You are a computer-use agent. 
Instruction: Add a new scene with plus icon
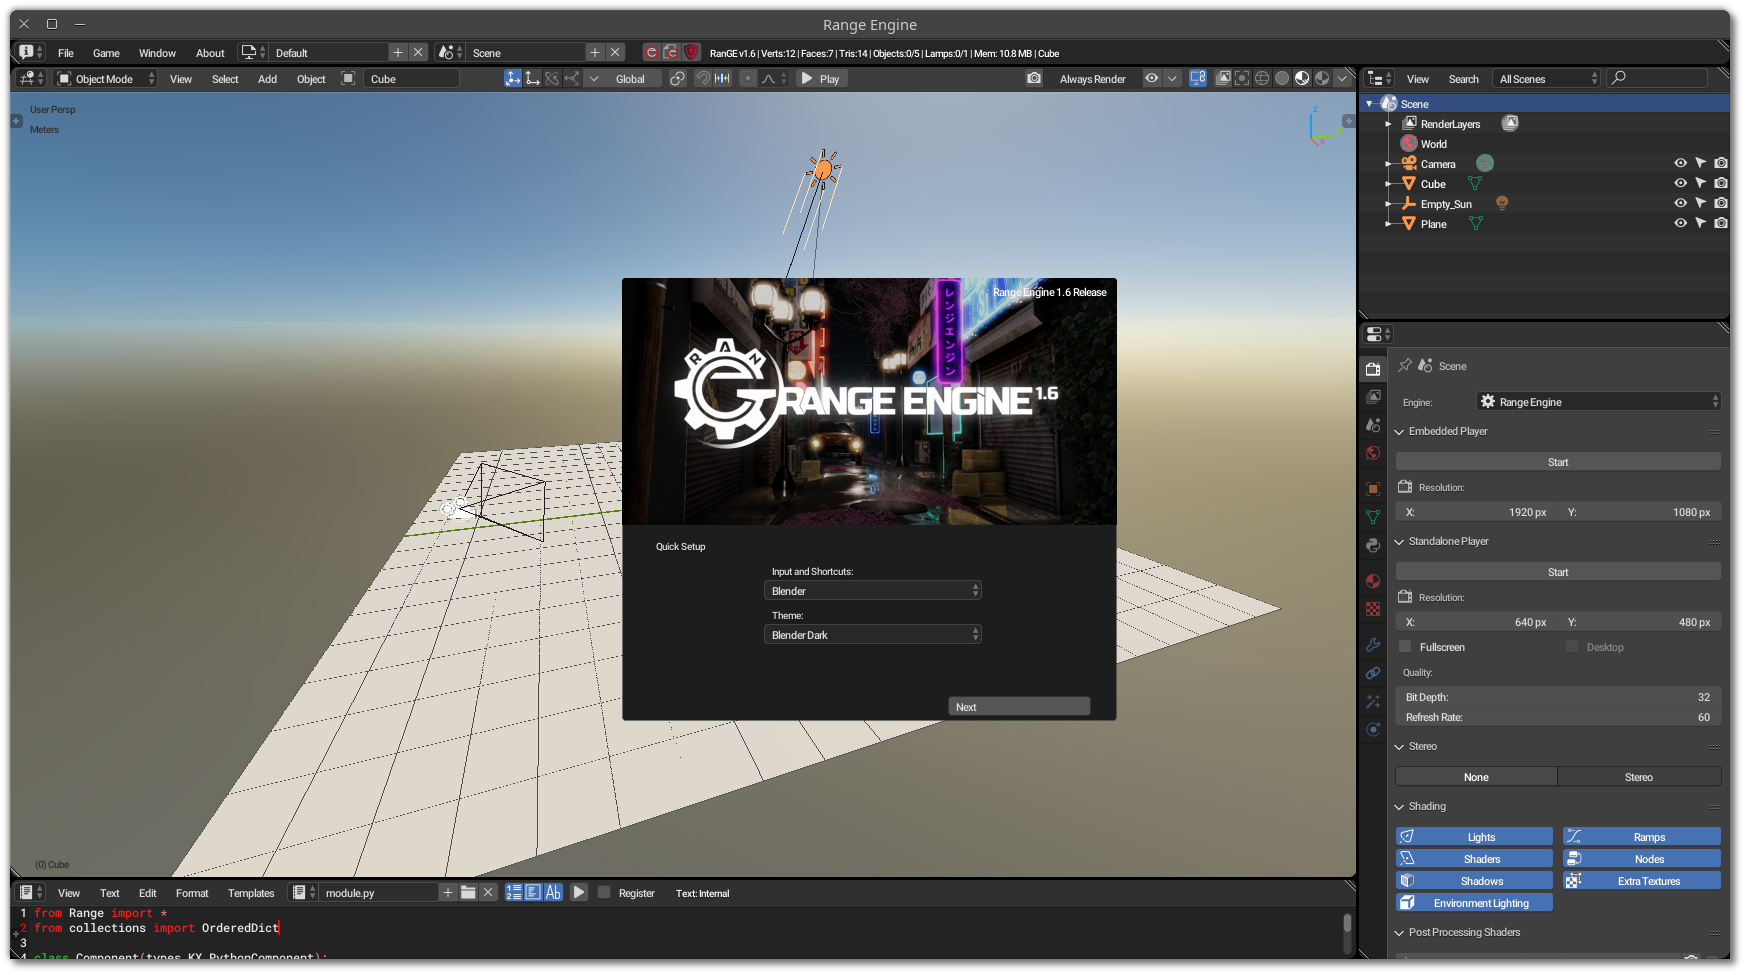(595, 52)
